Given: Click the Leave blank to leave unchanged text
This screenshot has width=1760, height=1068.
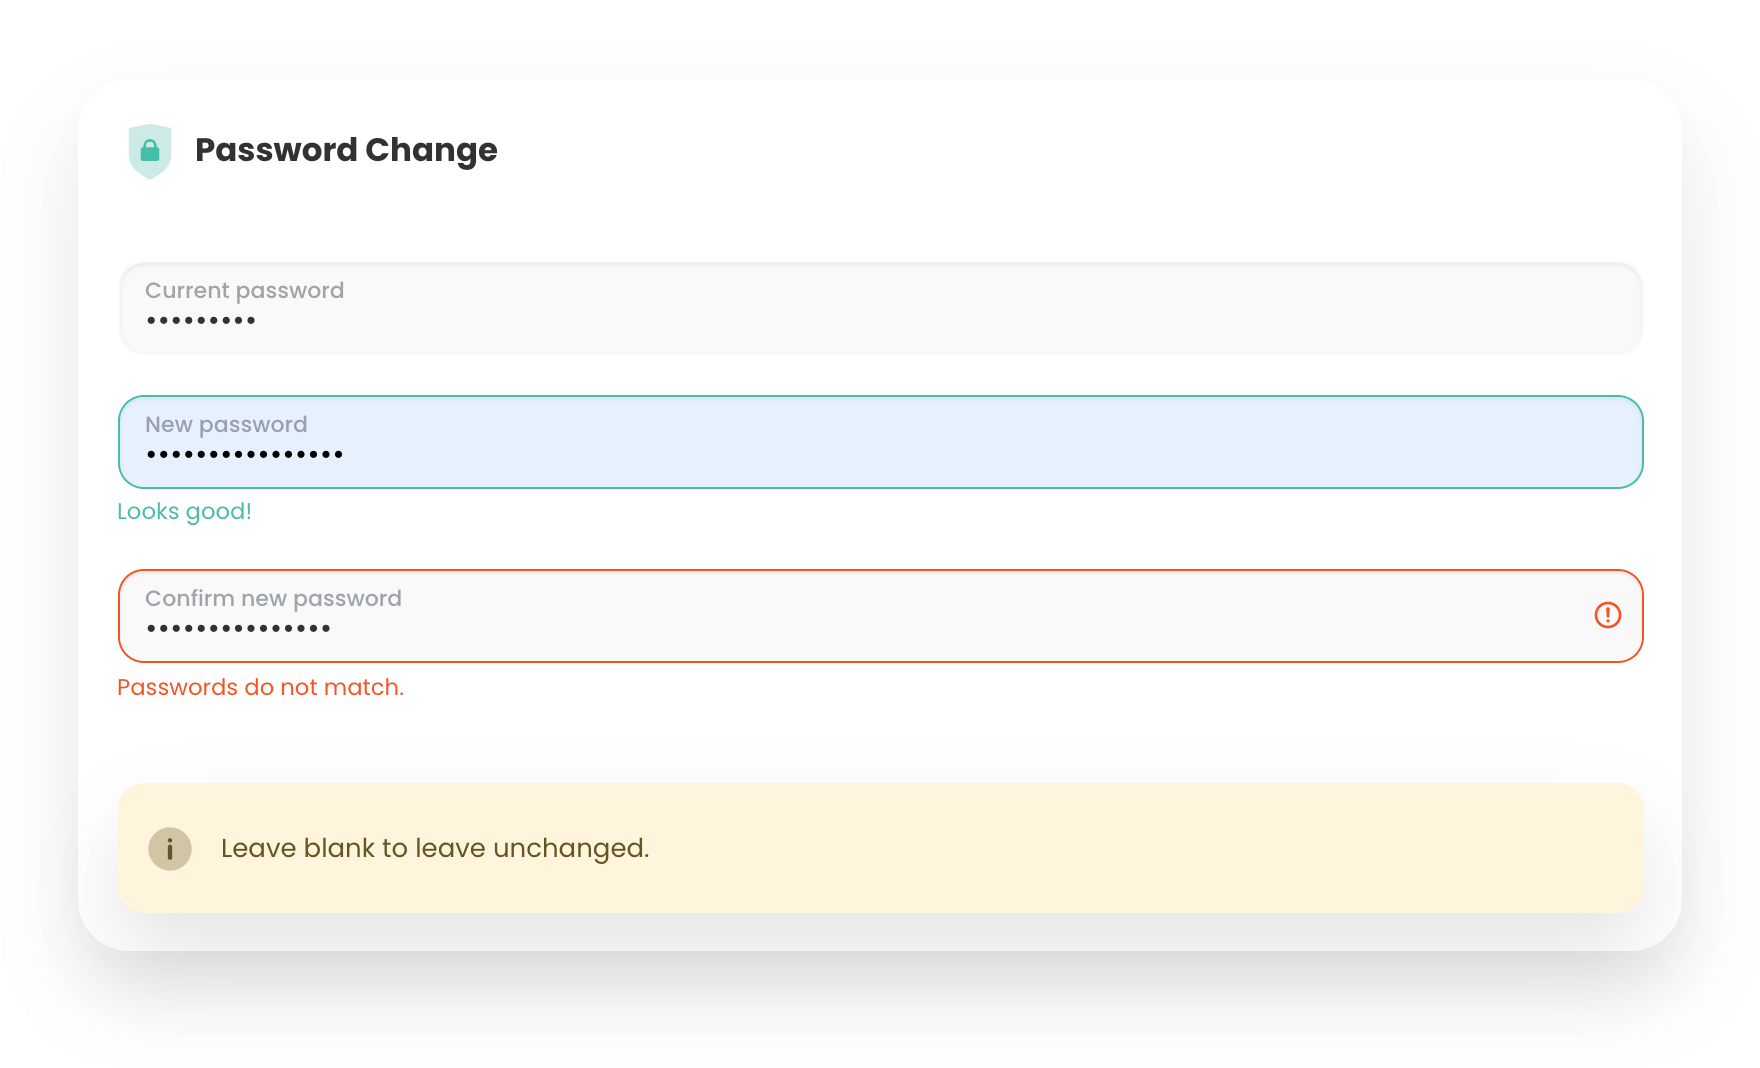Looking at the screenshot, I should [x=435, y=849].
